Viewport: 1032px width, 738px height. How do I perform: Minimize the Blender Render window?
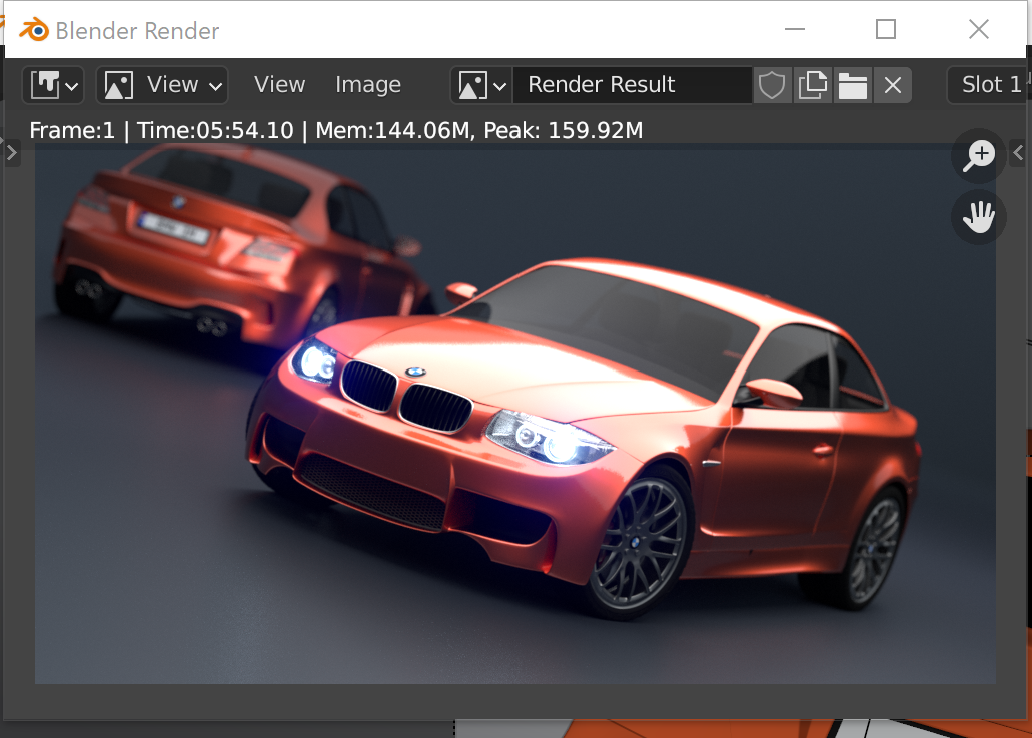click(795, 29)
